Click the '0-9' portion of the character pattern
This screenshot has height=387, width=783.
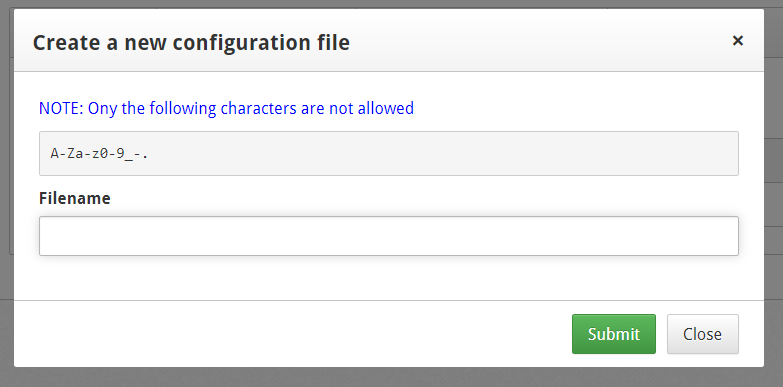click(112, 153)
